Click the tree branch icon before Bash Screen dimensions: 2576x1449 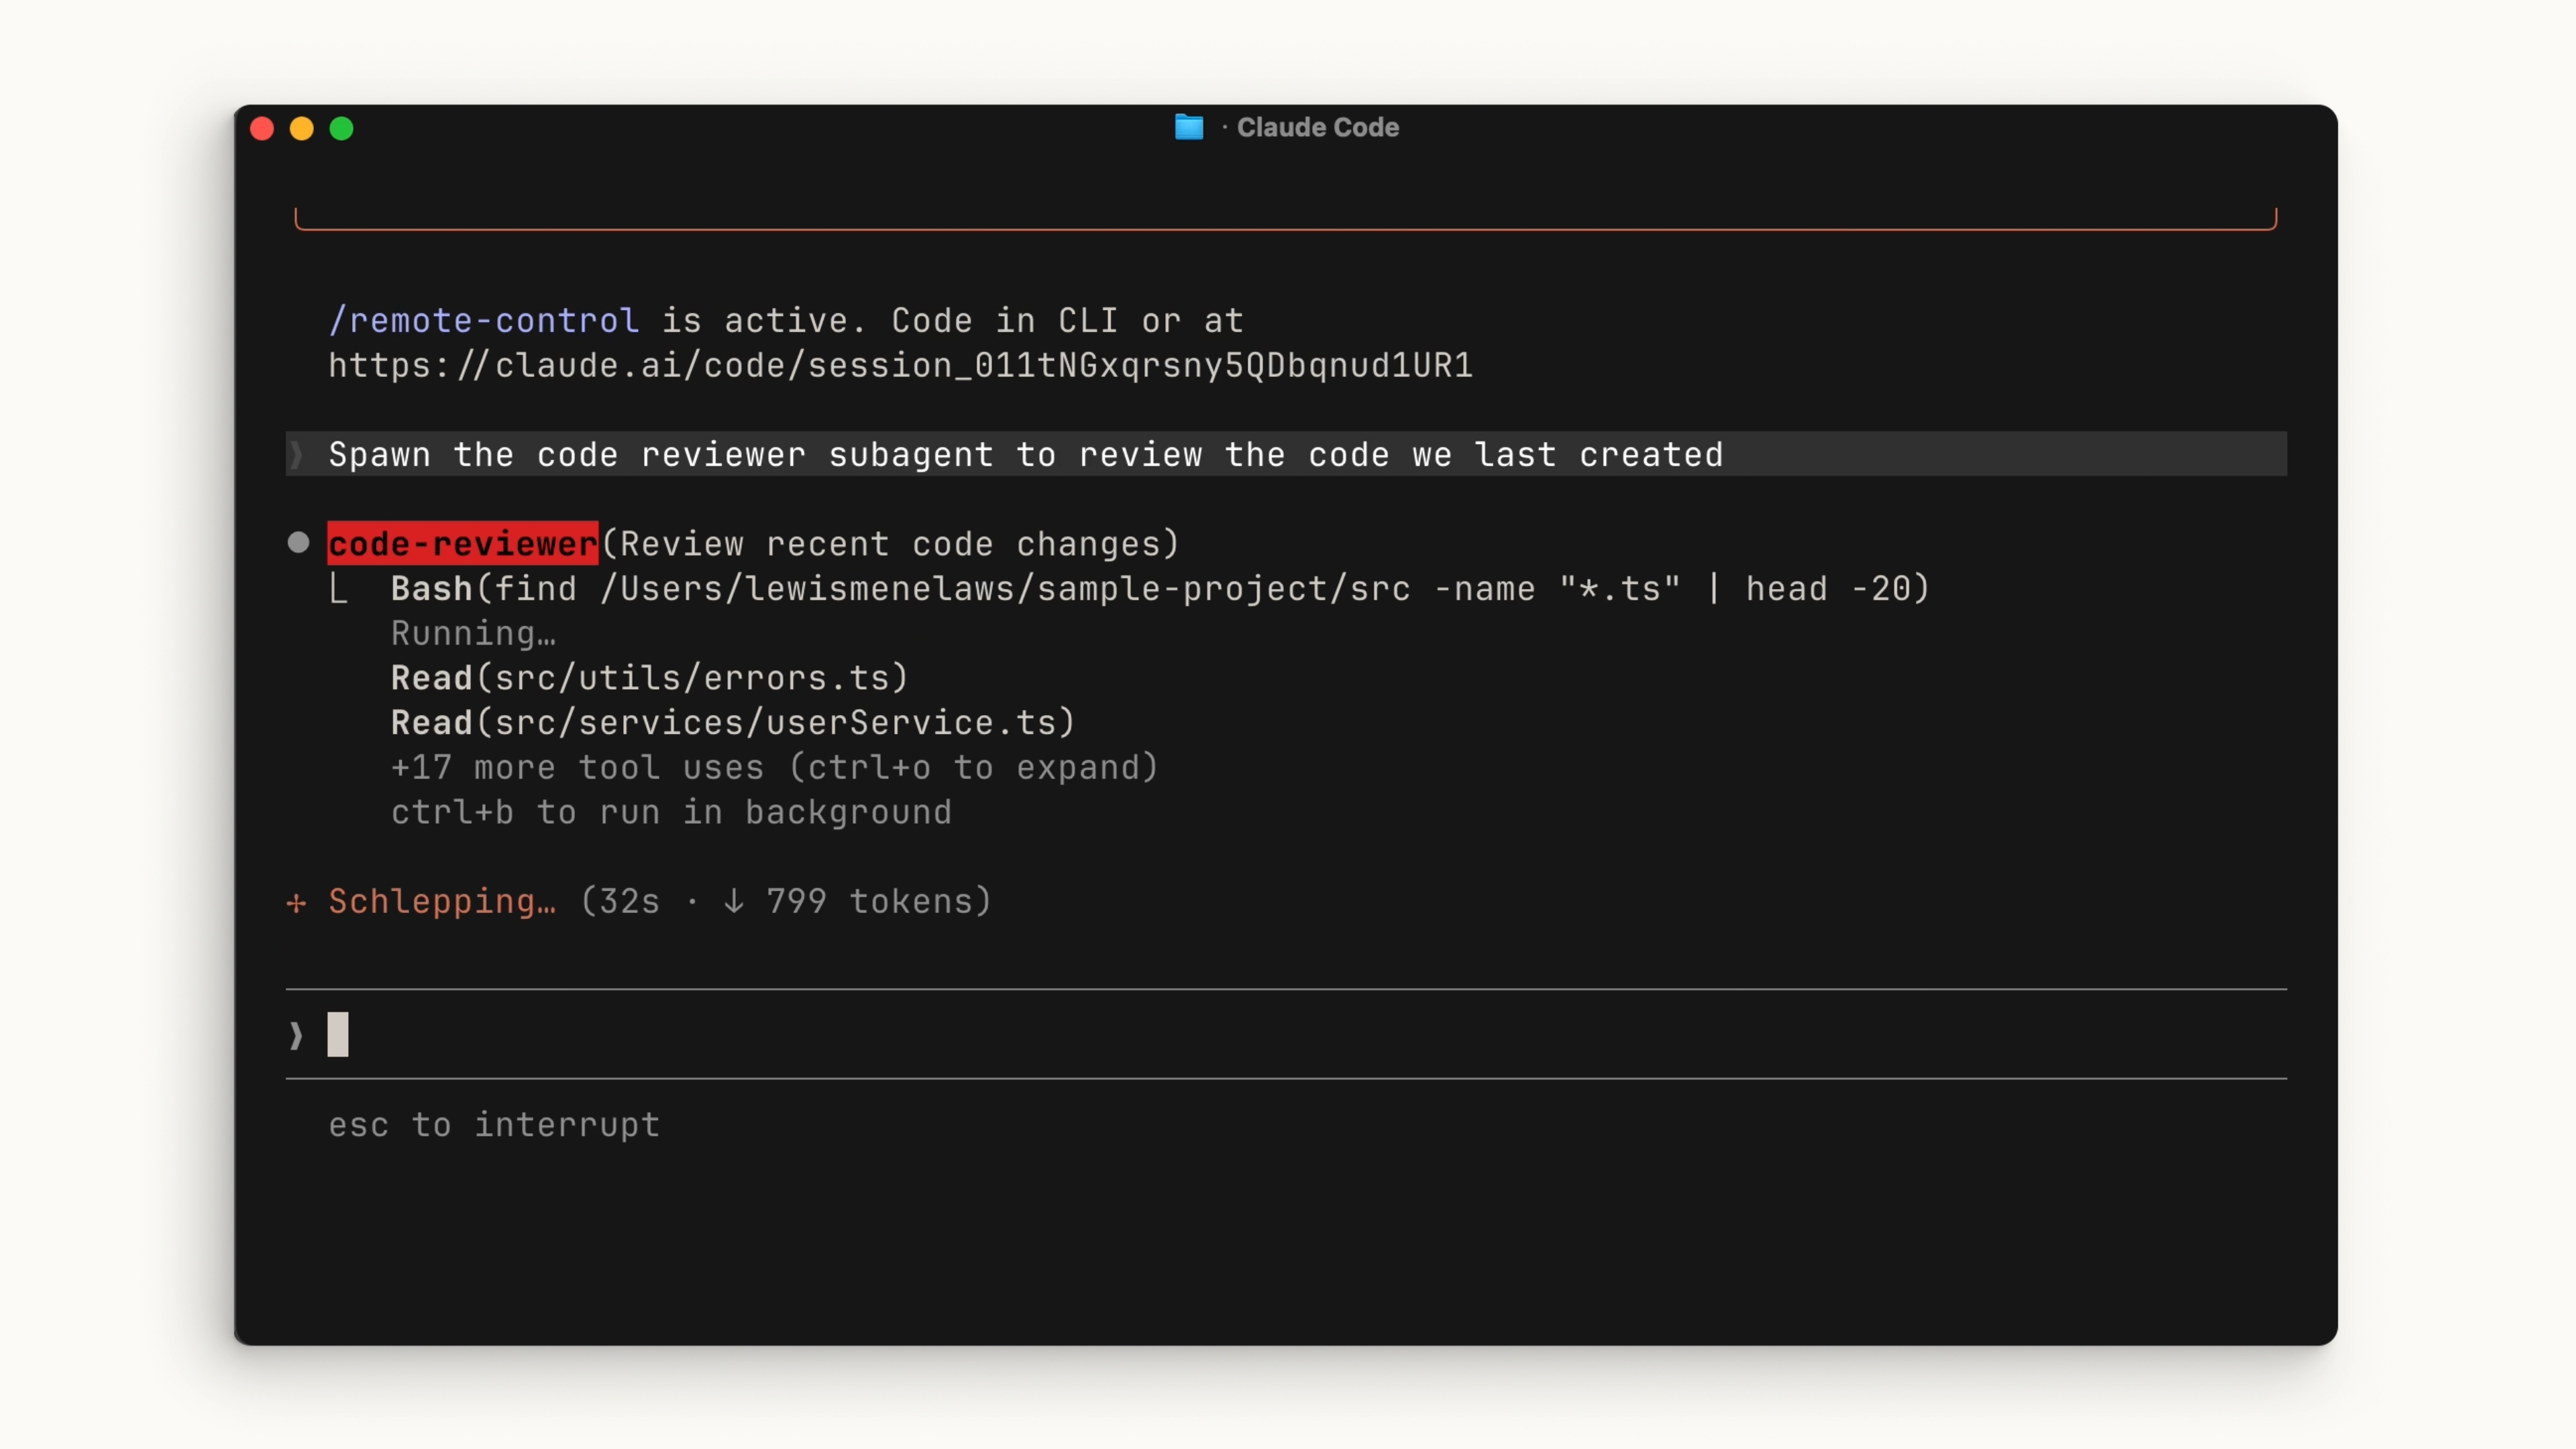pyautogui.click(x=339, y=590)
